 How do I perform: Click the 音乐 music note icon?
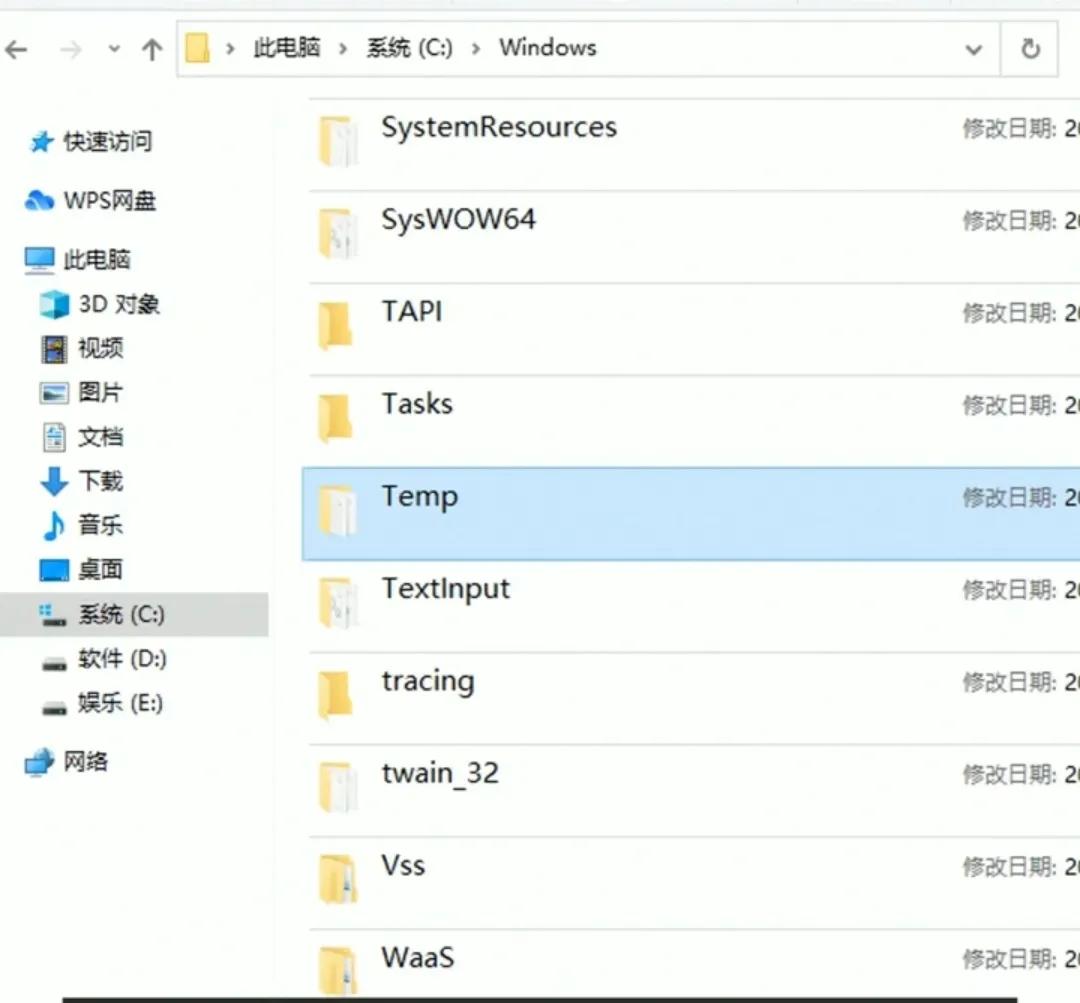[53, 524]
